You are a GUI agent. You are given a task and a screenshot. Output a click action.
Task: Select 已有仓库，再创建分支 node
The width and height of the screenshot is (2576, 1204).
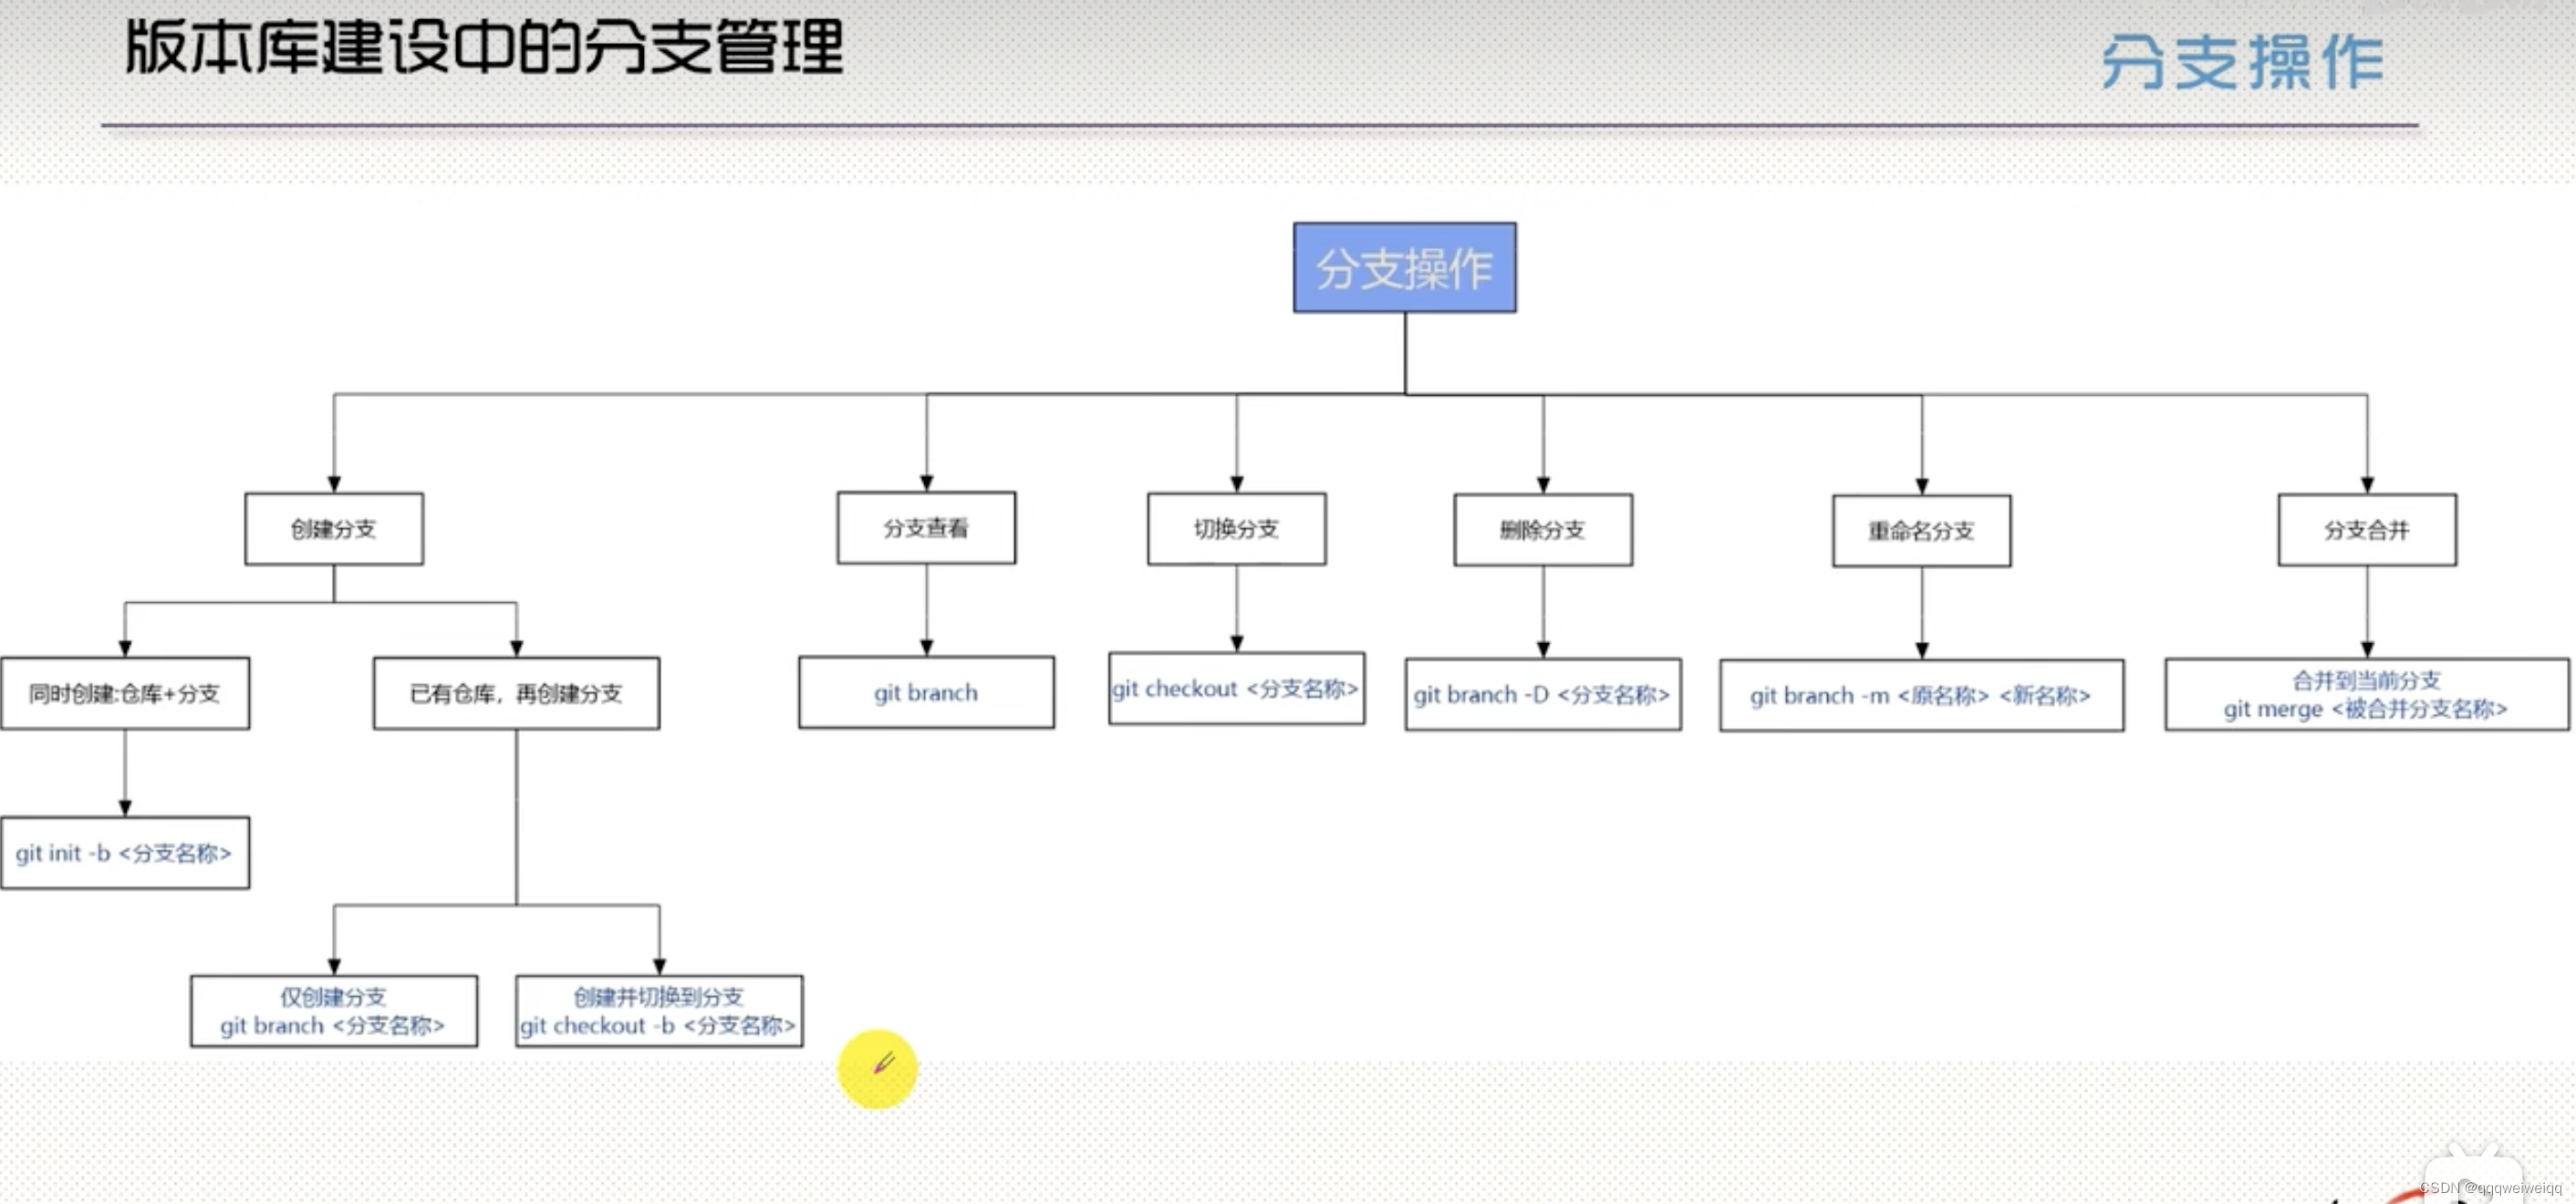pyautogui.click(x=516, y=693)
